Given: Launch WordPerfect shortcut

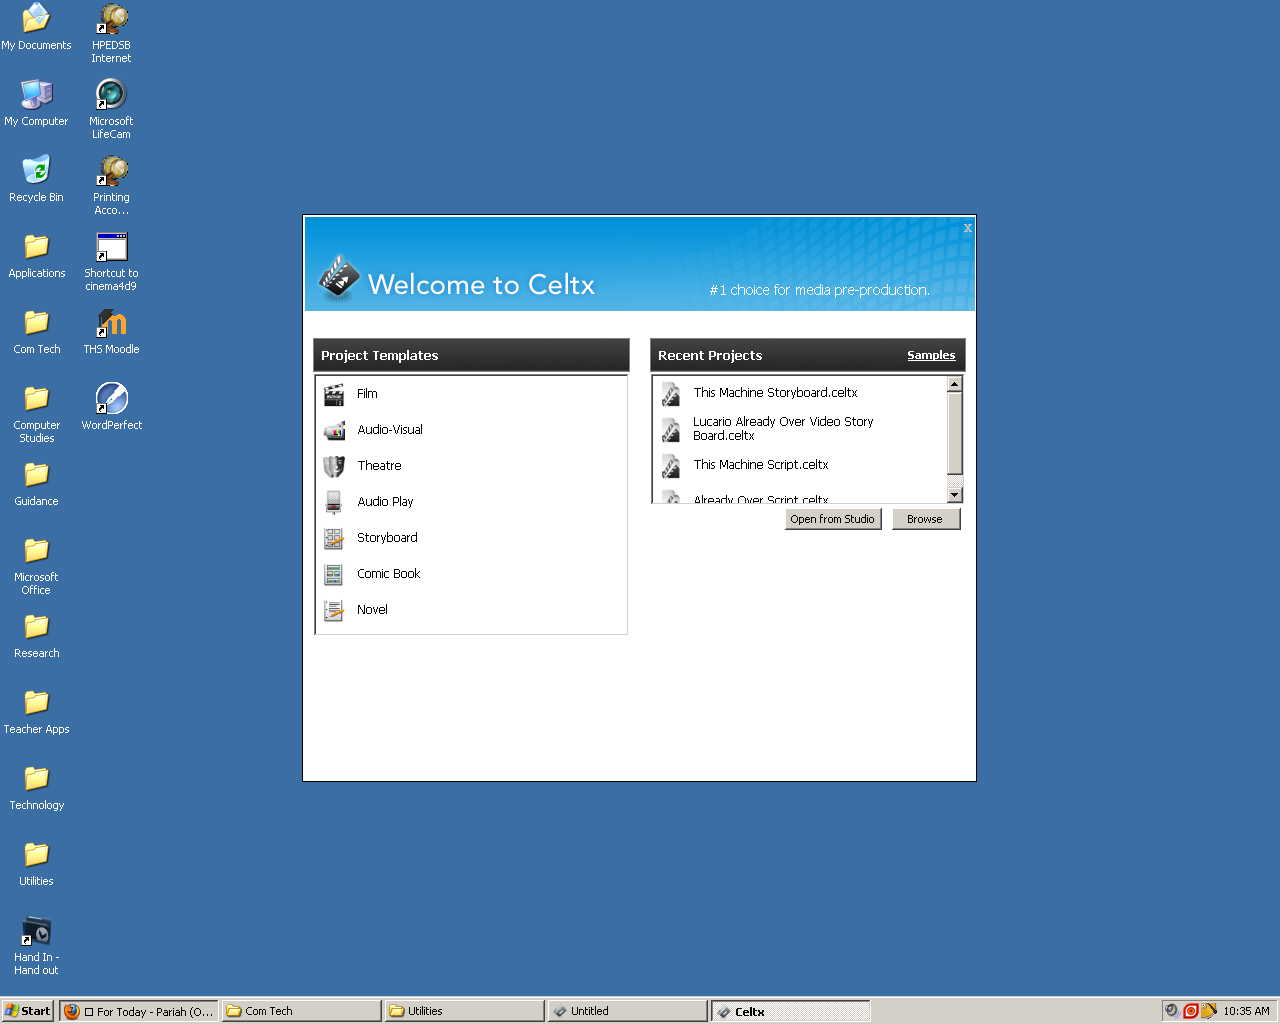Looking at the screenshot, I should coord(111,398).
